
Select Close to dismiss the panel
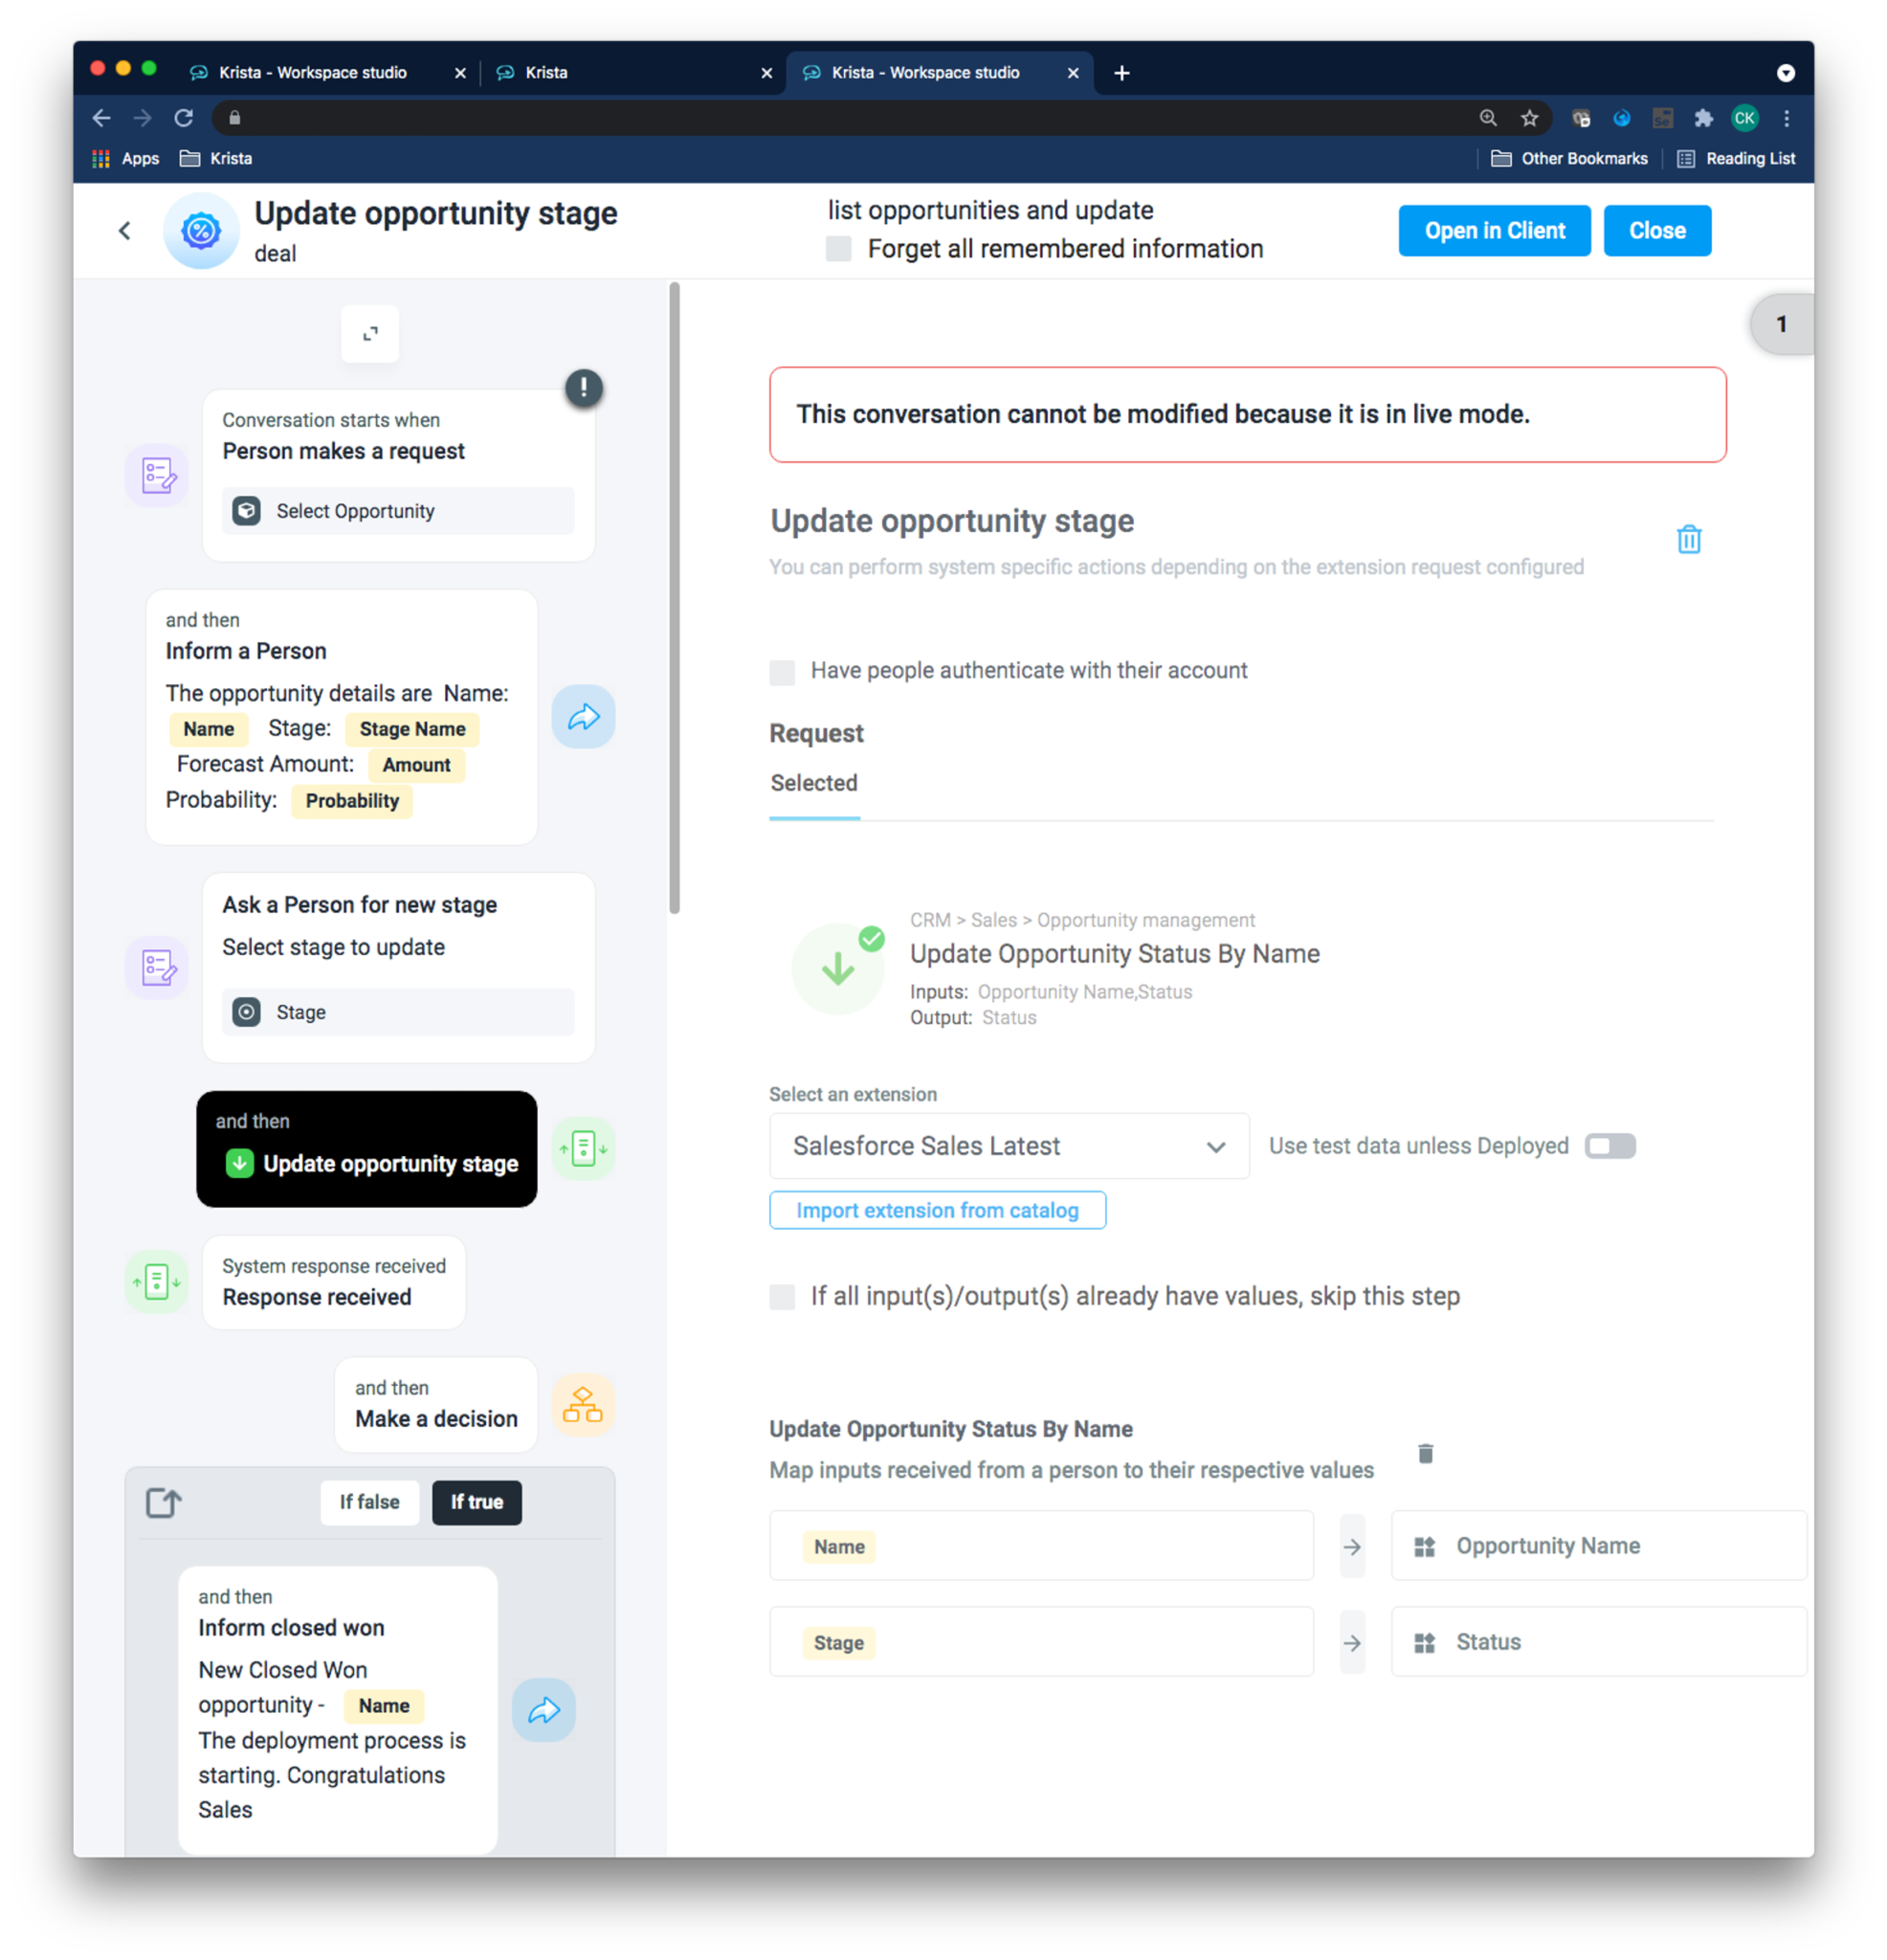click(1657, 230)
